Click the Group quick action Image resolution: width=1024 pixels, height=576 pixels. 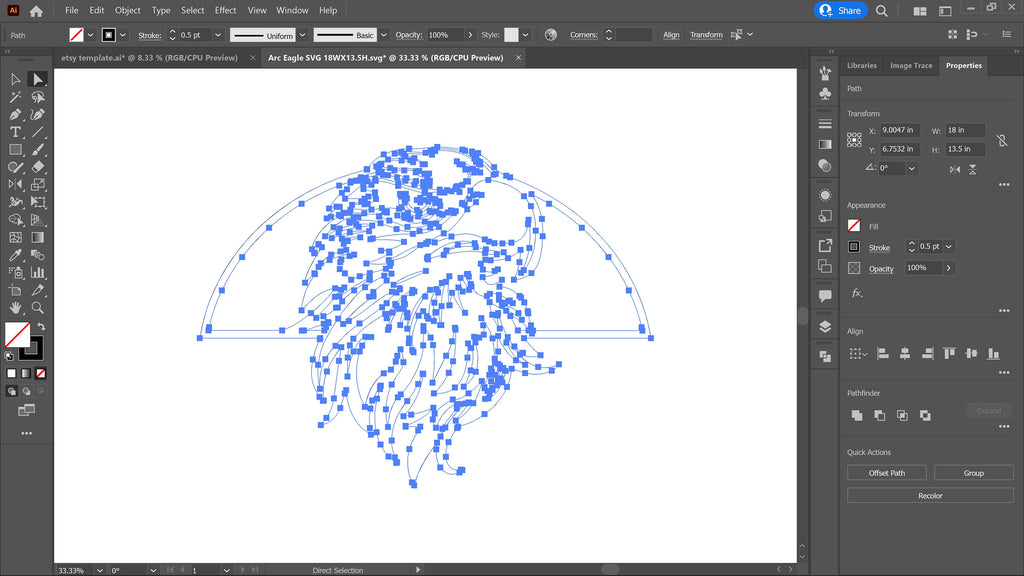[974, 473]
